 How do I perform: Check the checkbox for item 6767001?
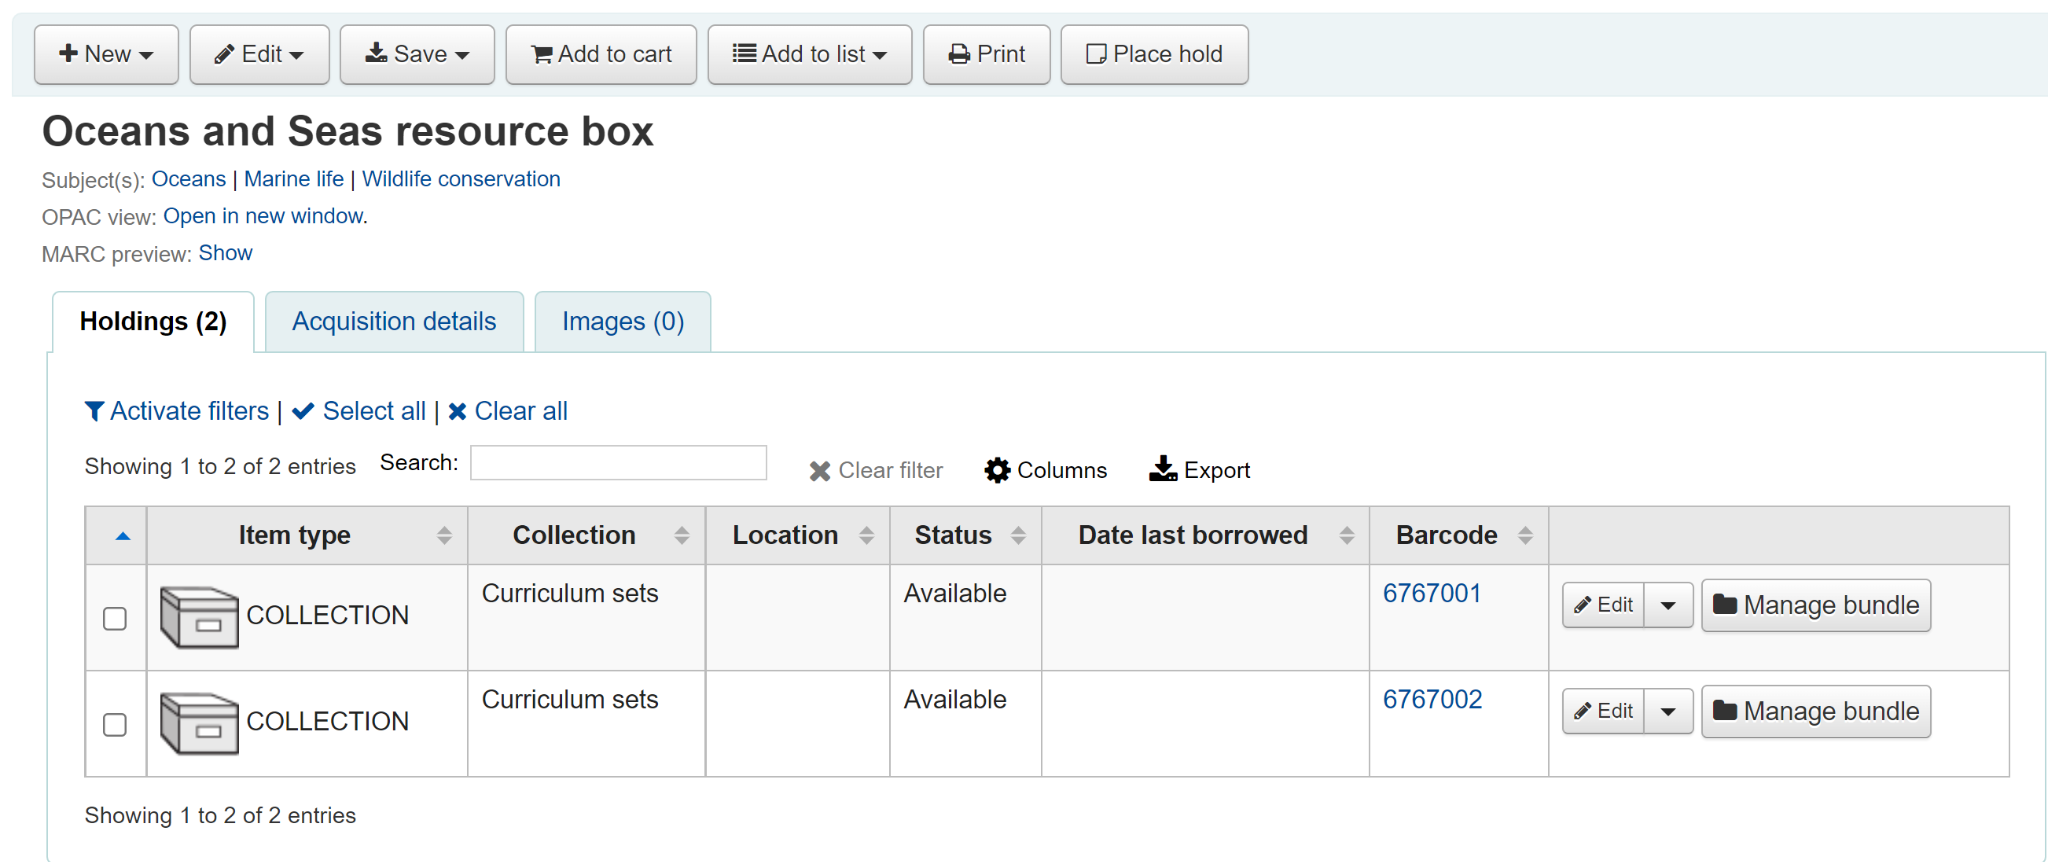[x=115, y=619]
